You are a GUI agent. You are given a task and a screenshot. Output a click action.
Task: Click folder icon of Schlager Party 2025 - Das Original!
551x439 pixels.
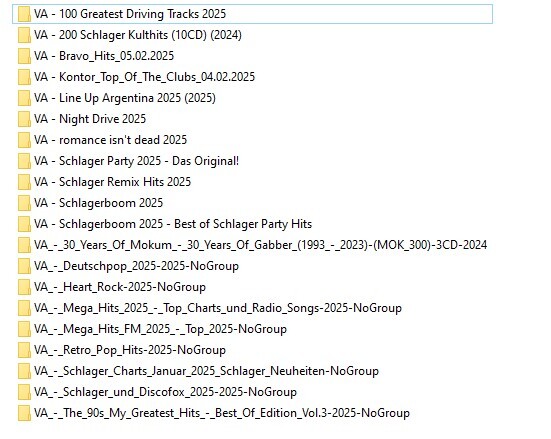point(24,161)
